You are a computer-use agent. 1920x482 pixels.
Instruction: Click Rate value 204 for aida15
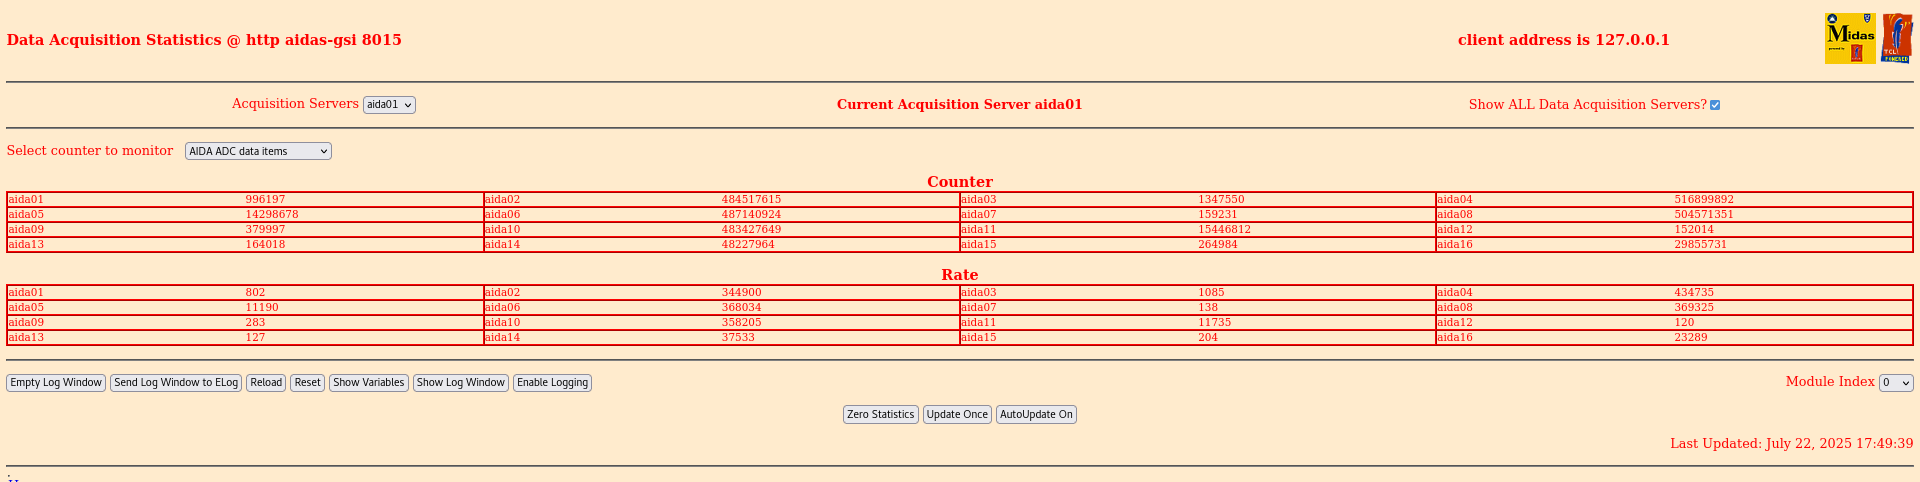[x=1208, y=338]
